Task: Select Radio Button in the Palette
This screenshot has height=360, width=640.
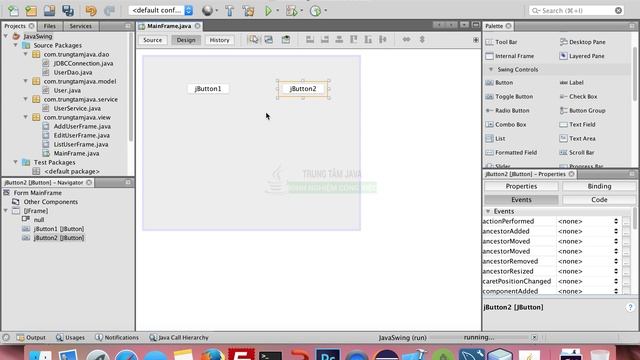Action: coord(507,111)
